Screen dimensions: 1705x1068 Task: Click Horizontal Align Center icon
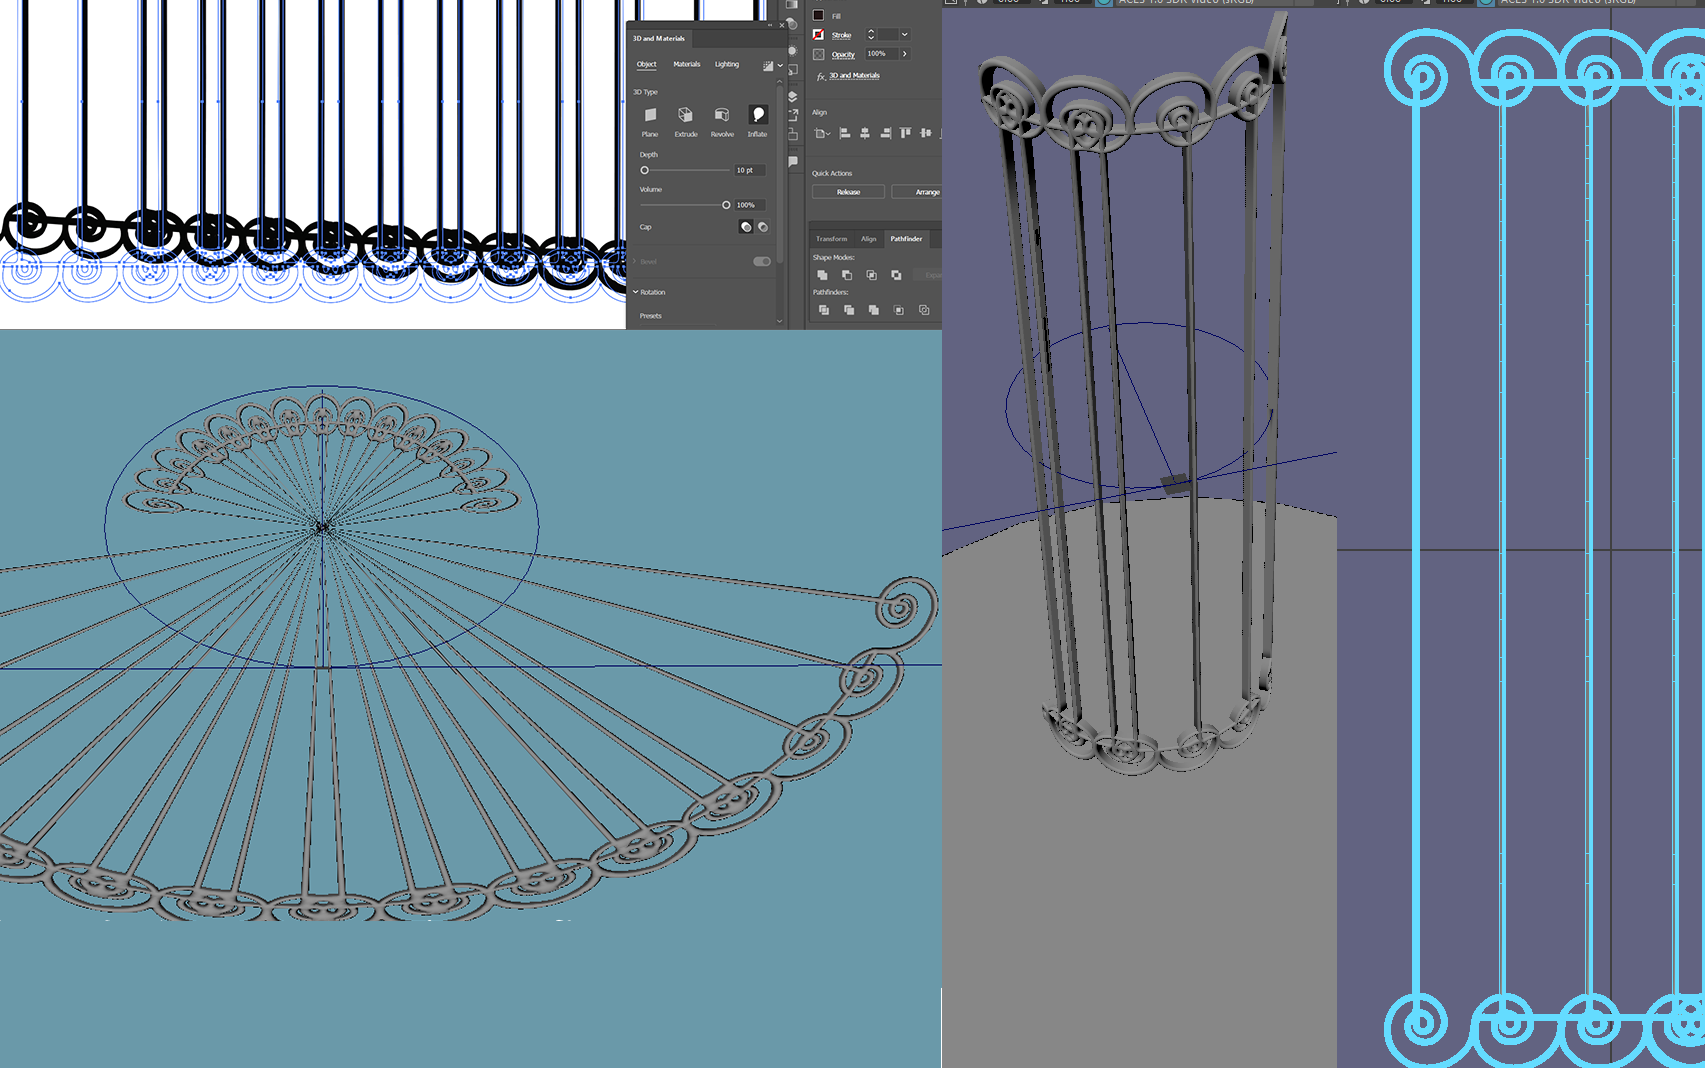coord(865,133)
